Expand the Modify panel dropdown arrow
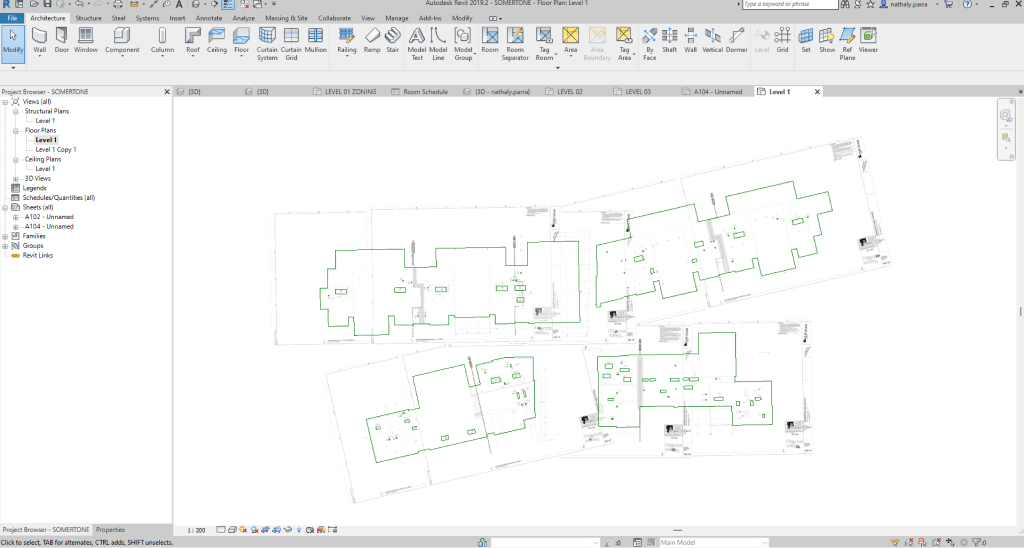This screenshot has width=1024, height=548. 13,69
